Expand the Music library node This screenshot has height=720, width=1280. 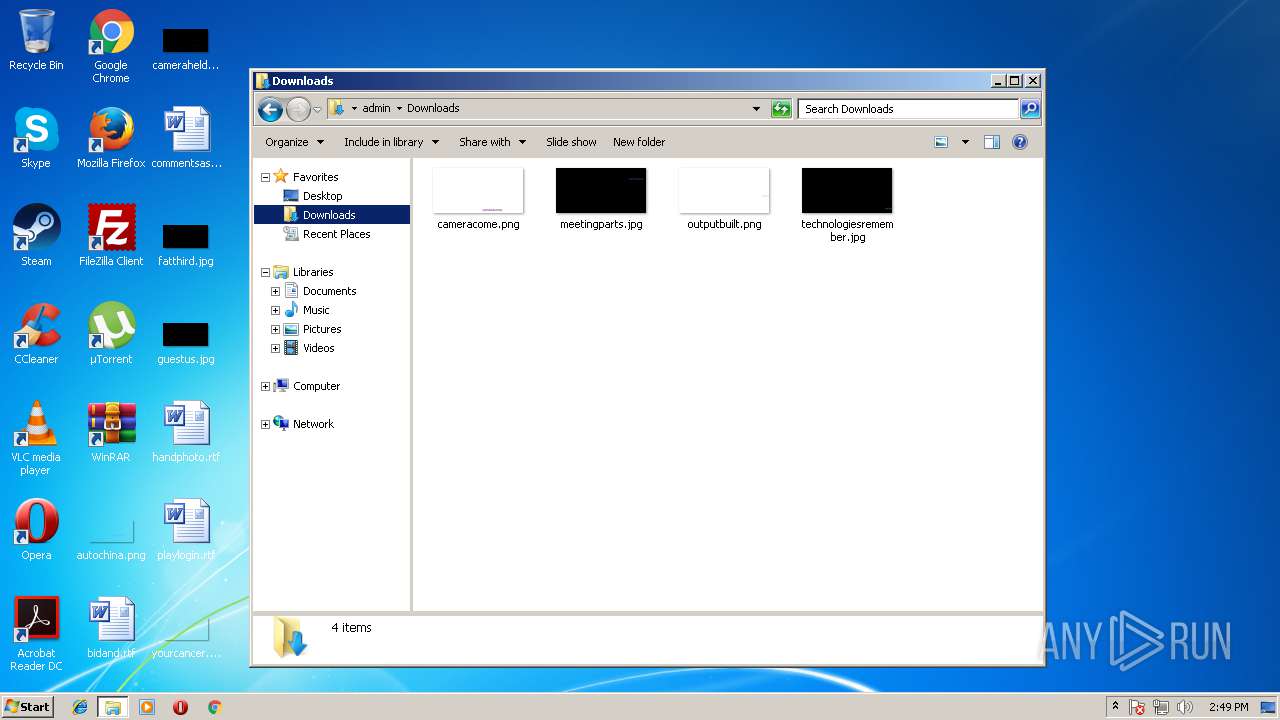275,310
